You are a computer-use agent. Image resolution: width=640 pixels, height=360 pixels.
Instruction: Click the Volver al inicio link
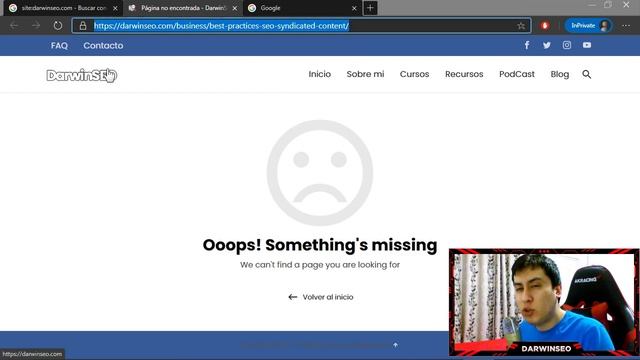click(x=321, y=297)
